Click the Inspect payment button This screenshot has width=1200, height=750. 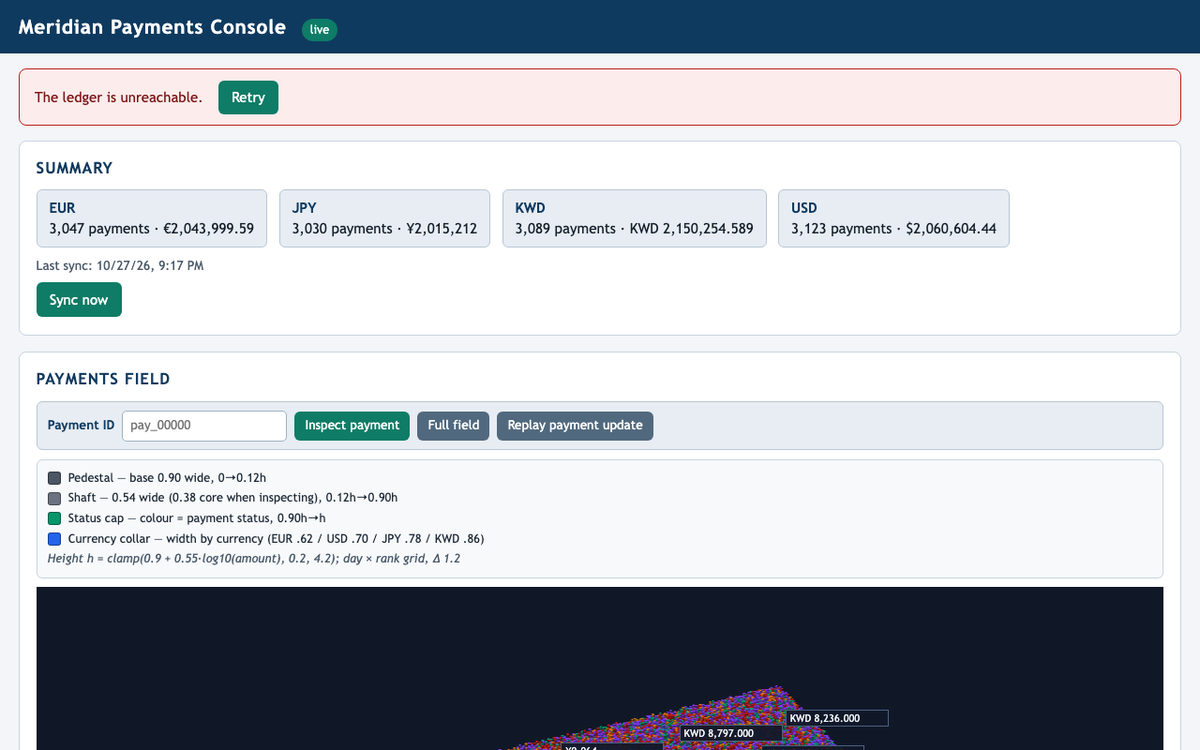(352, 425)
